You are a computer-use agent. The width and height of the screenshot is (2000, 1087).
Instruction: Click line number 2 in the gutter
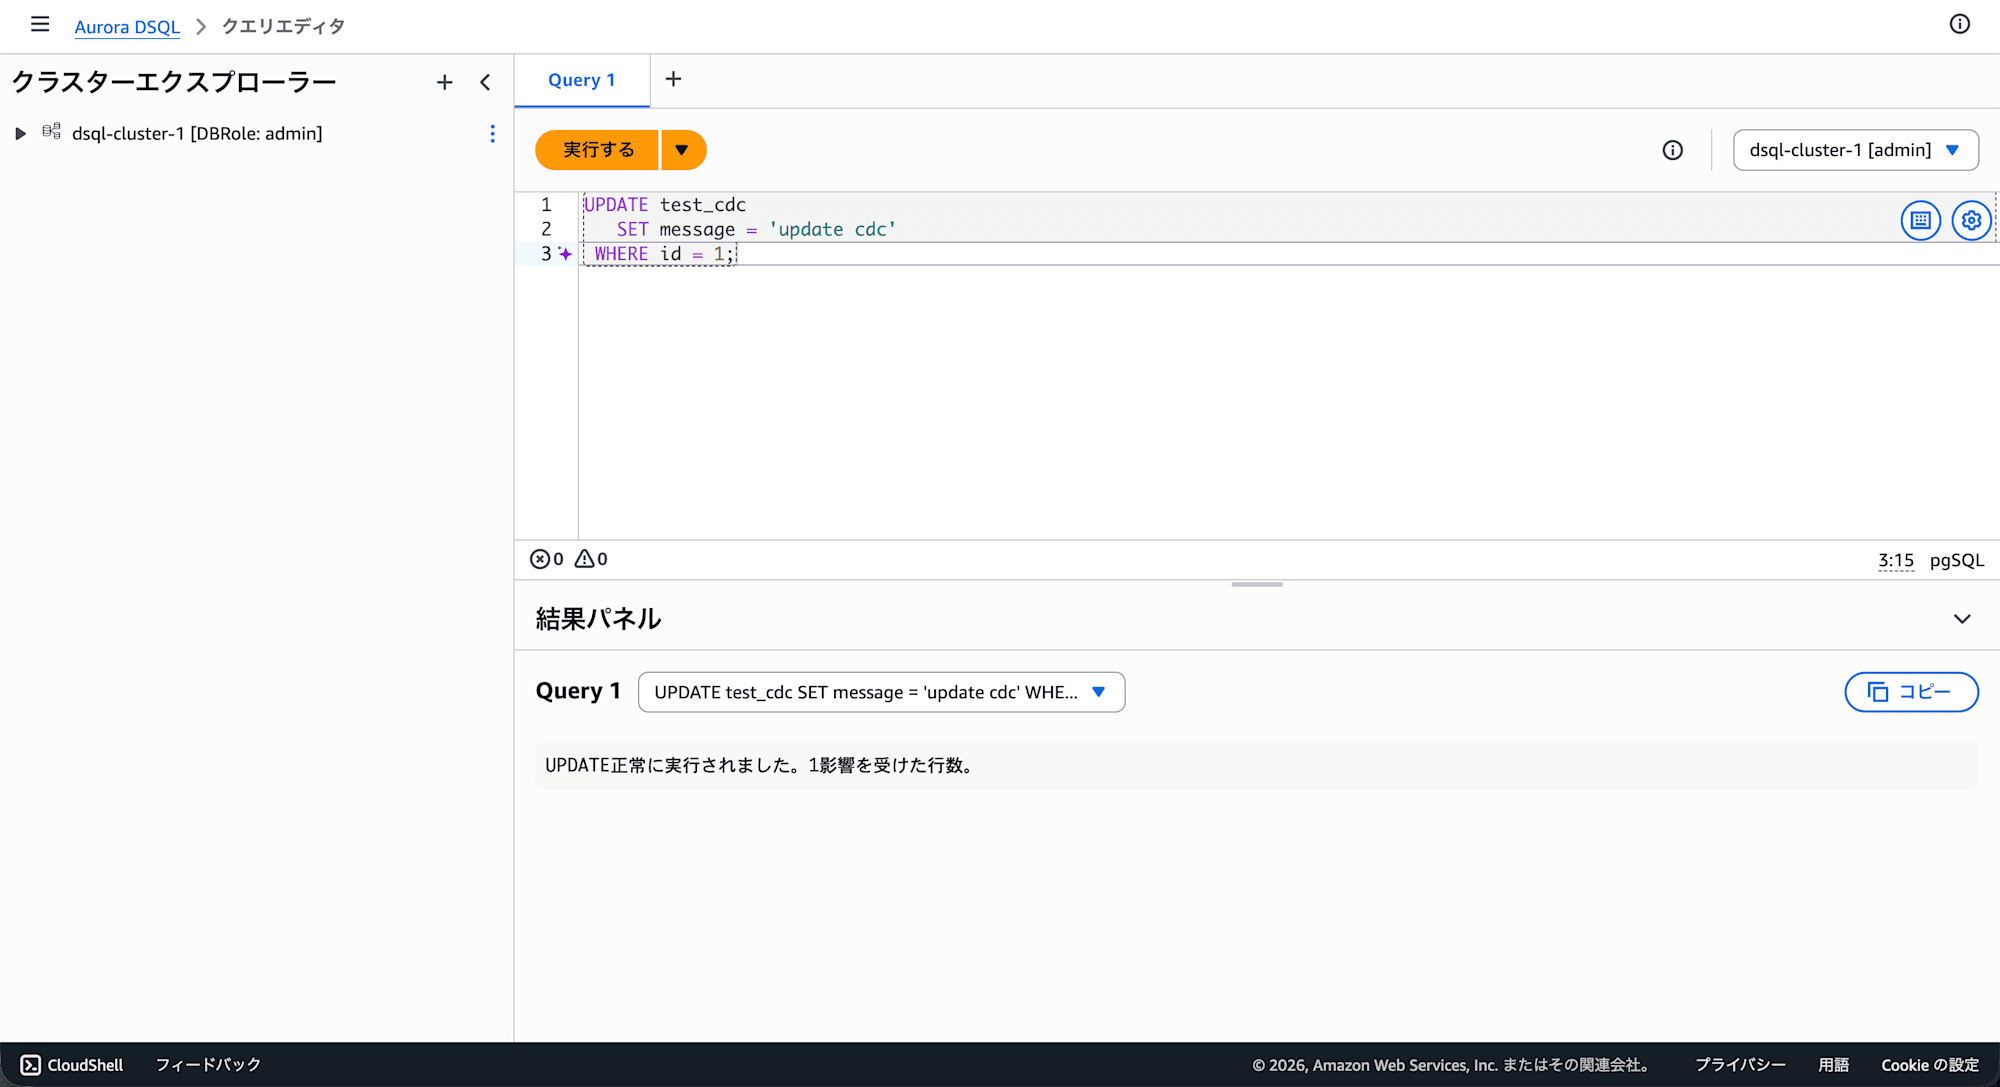546,229
